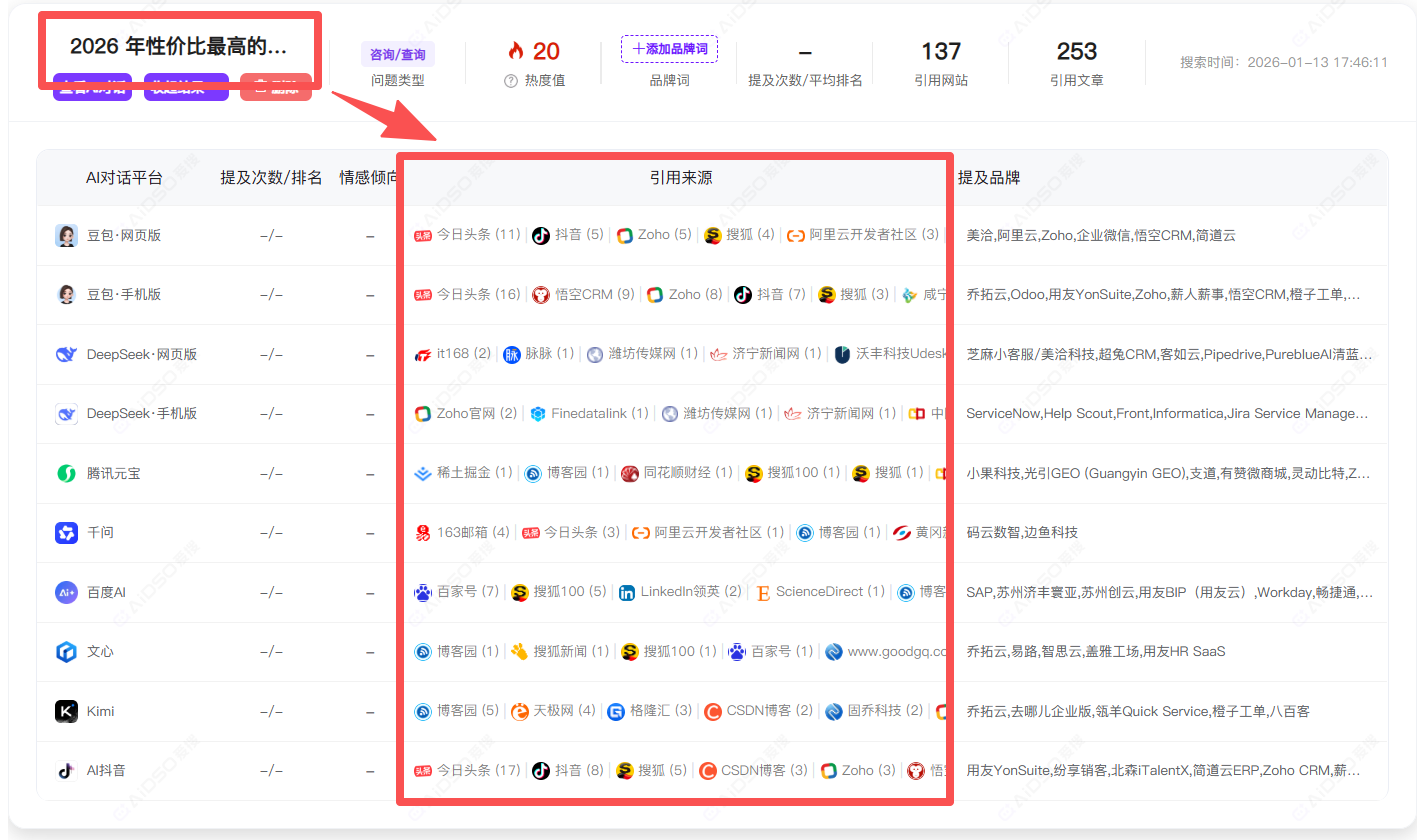Click the 豆包·网页版 avatar icon
The image size is (1424, 840).
66,236
